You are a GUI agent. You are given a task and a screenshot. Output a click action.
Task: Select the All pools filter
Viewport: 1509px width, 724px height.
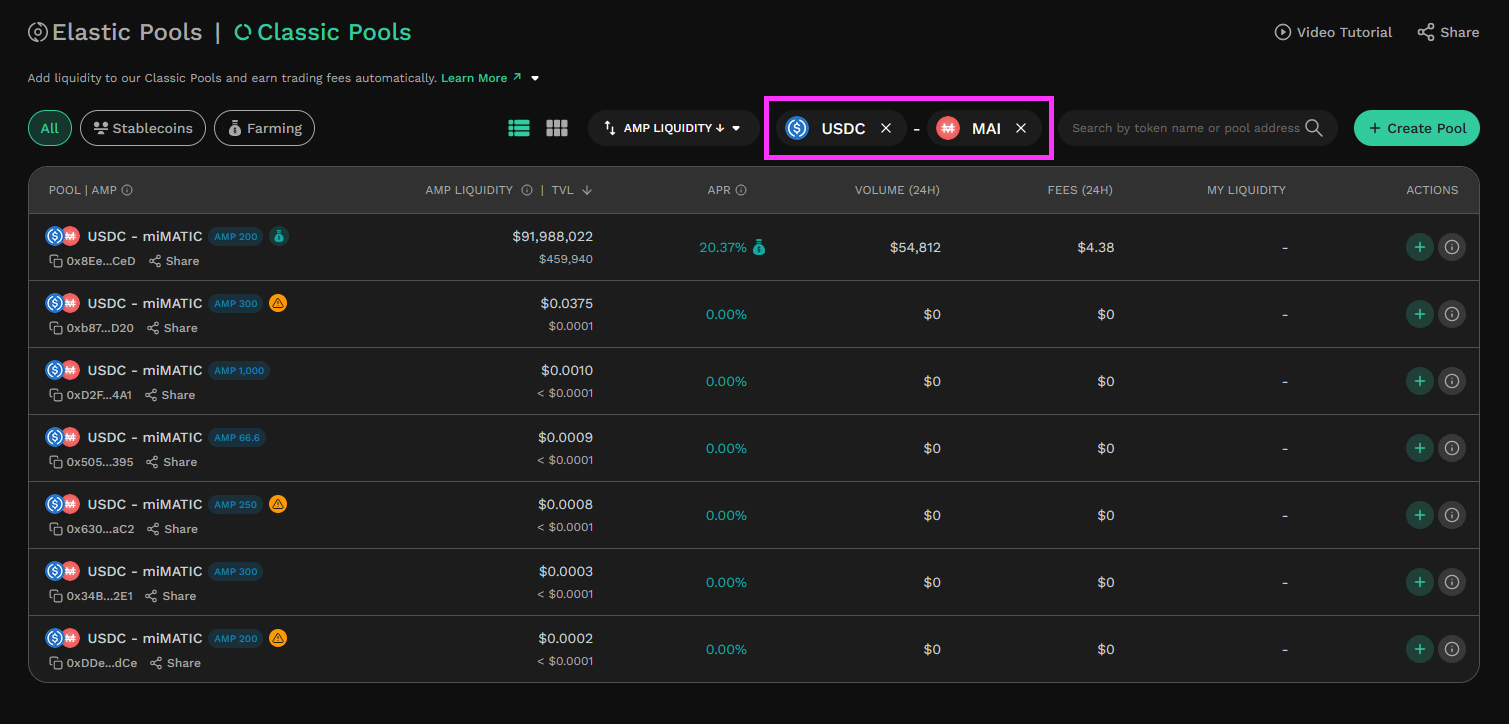(x=50, y=128)
